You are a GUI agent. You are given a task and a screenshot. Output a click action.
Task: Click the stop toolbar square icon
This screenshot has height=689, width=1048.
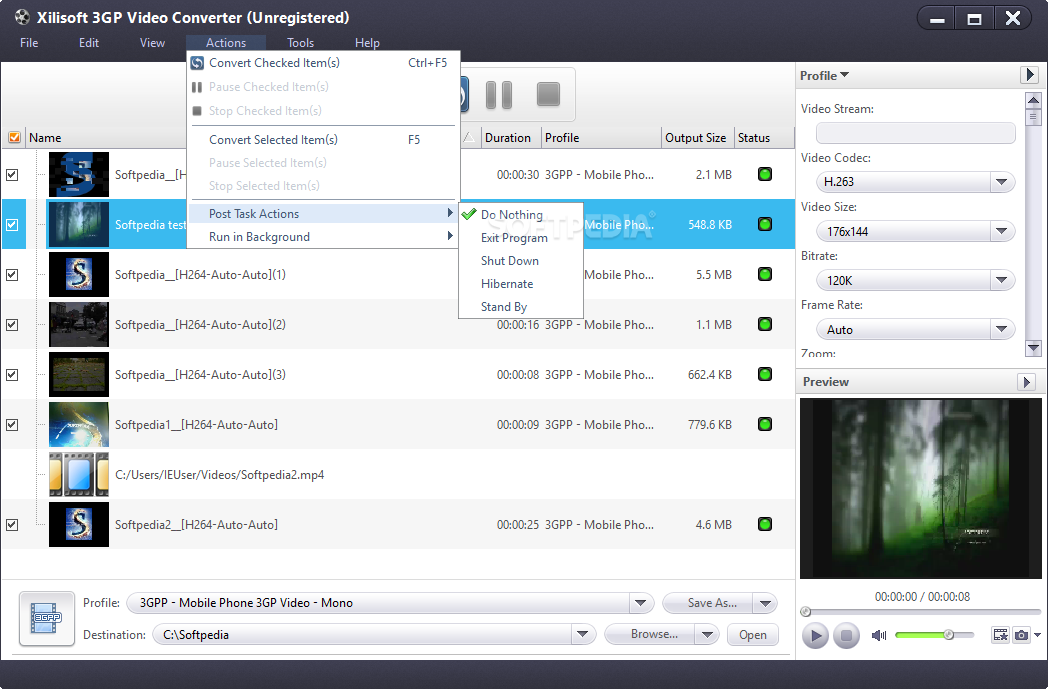click(548, 94)
